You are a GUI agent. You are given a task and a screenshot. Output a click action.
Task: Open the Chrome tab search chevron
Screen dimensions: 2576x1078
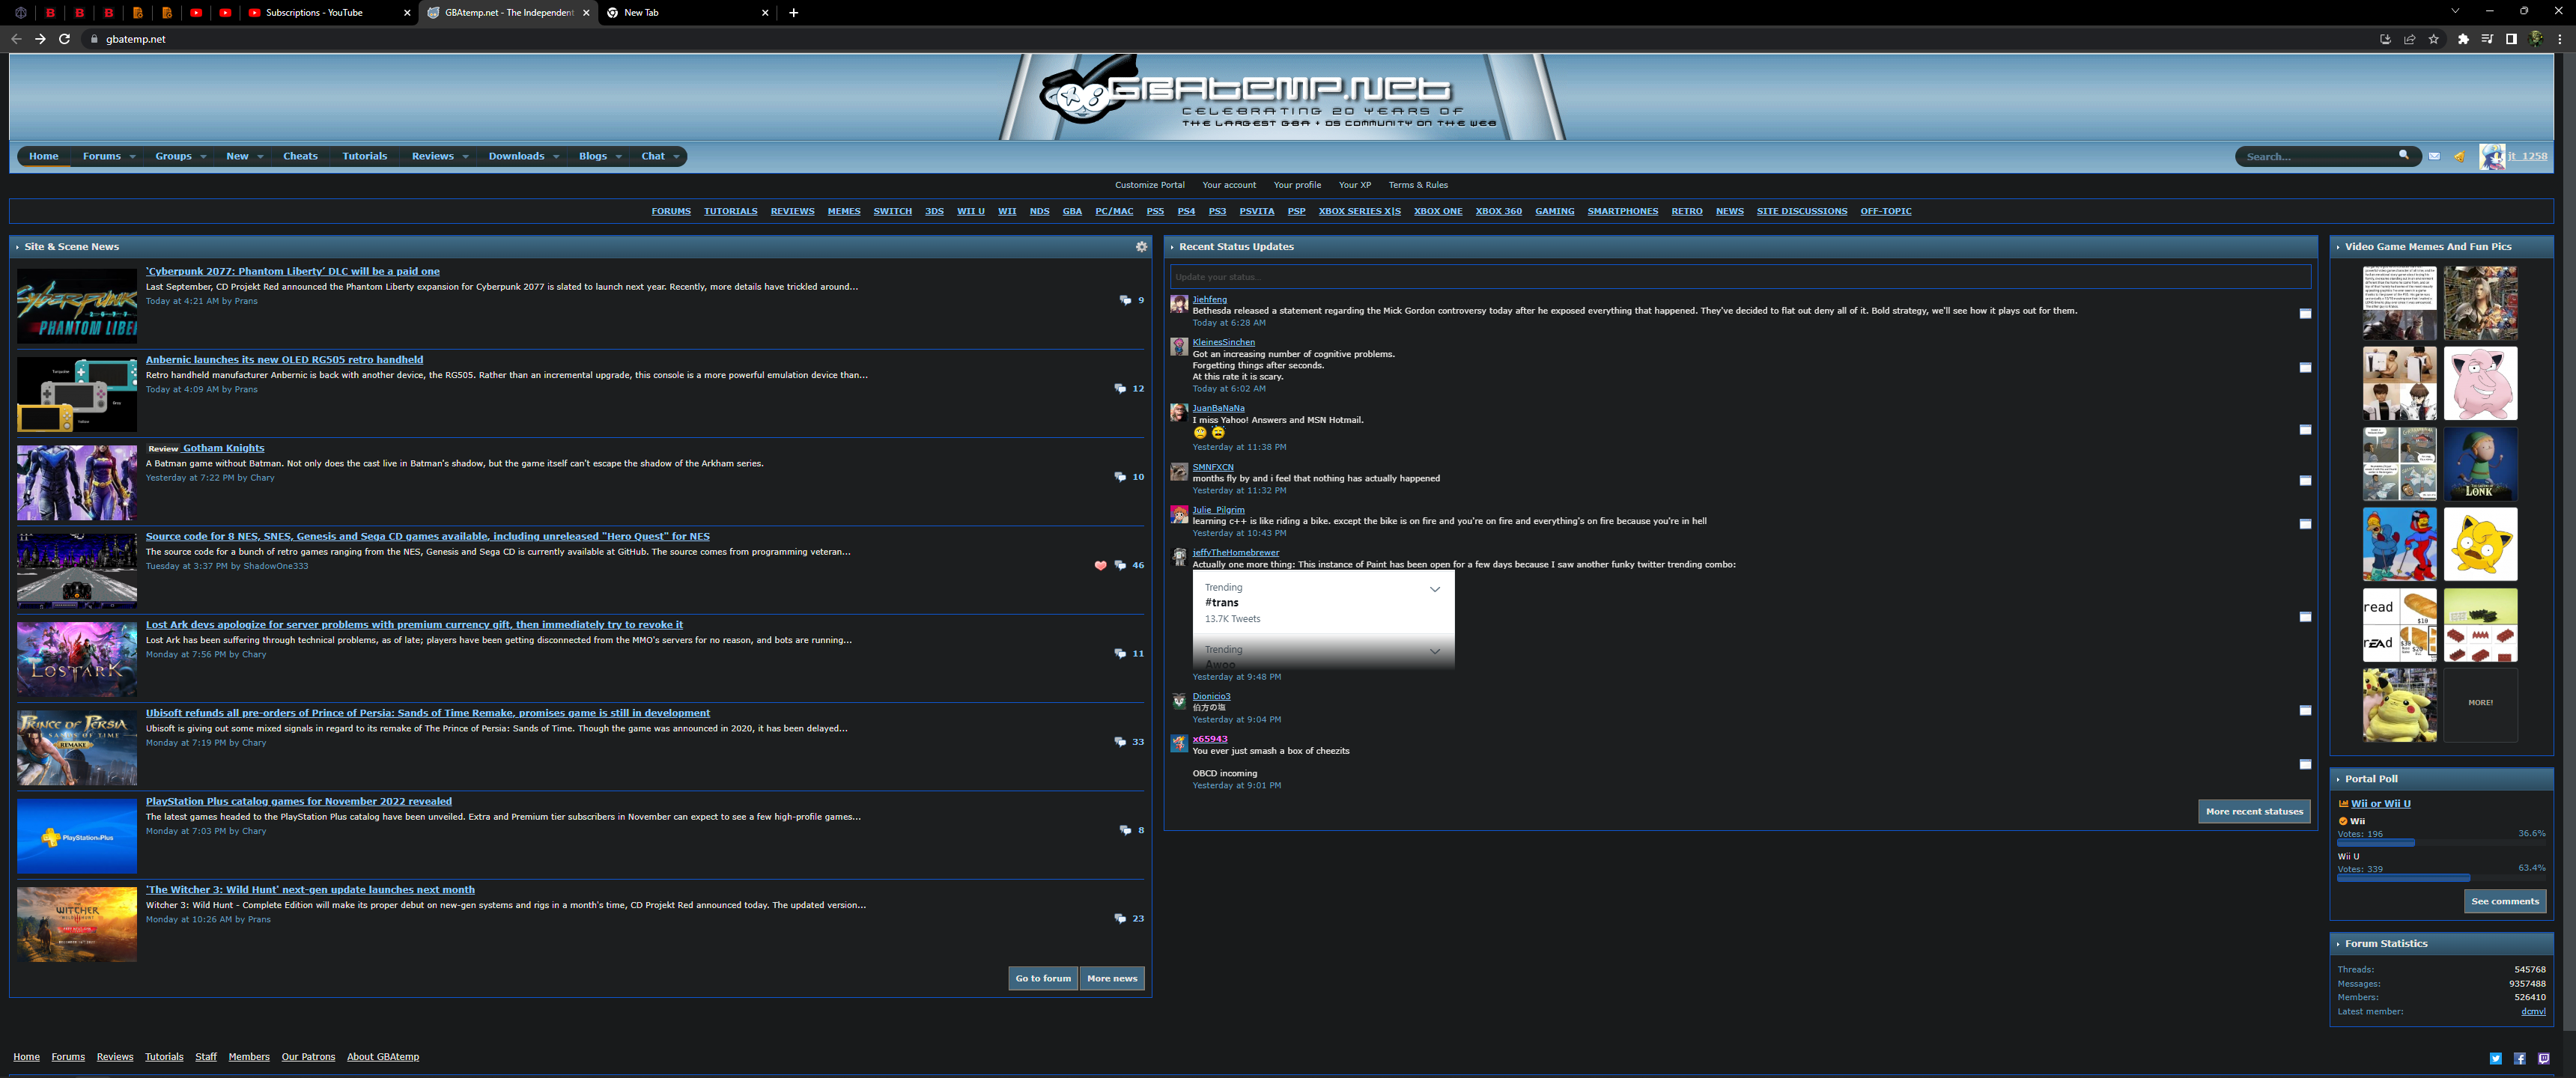coord(2454,11)
